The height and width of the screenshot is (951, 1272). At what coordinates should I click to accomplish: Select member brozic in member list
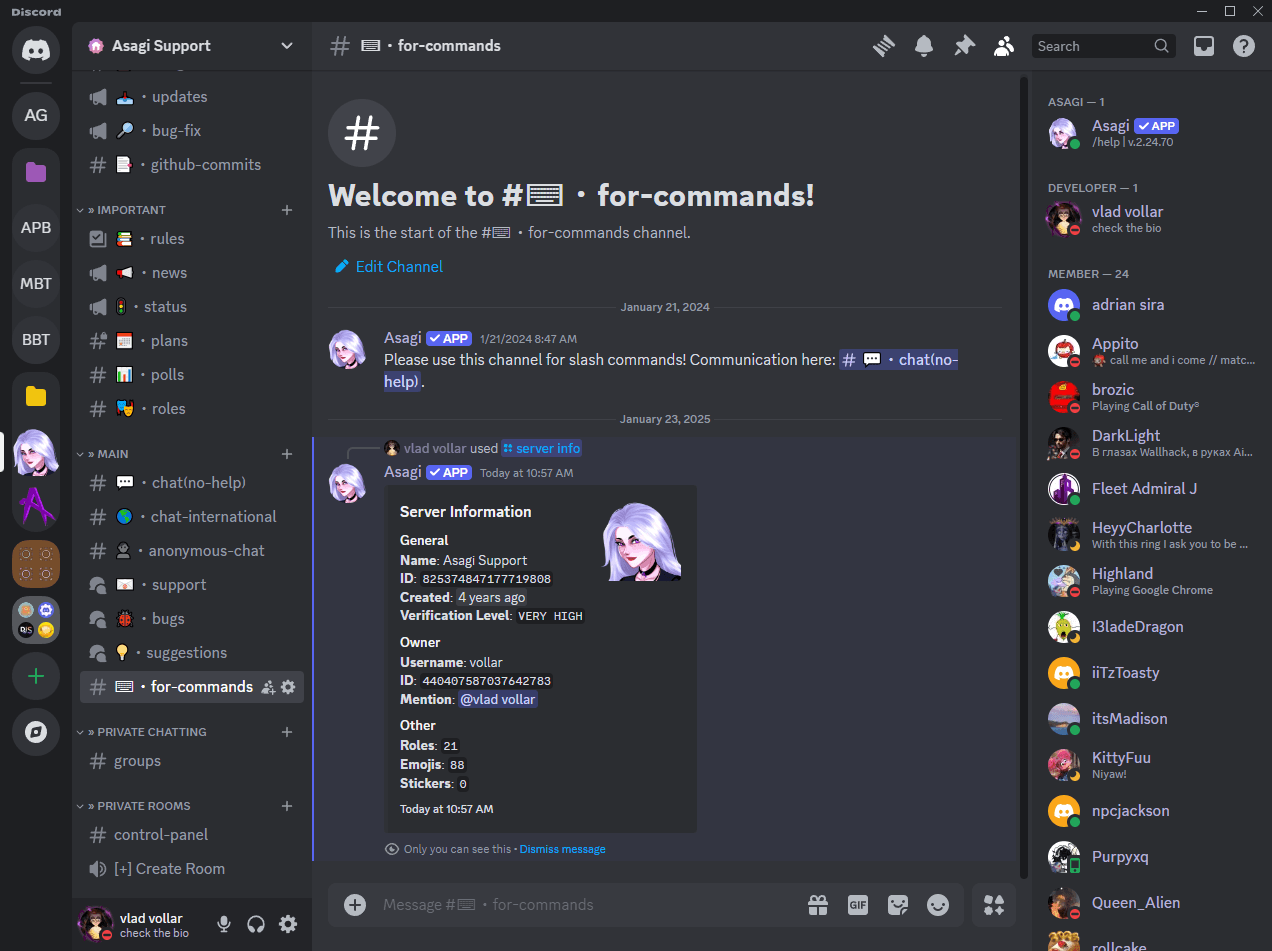tap(1146, 397)
